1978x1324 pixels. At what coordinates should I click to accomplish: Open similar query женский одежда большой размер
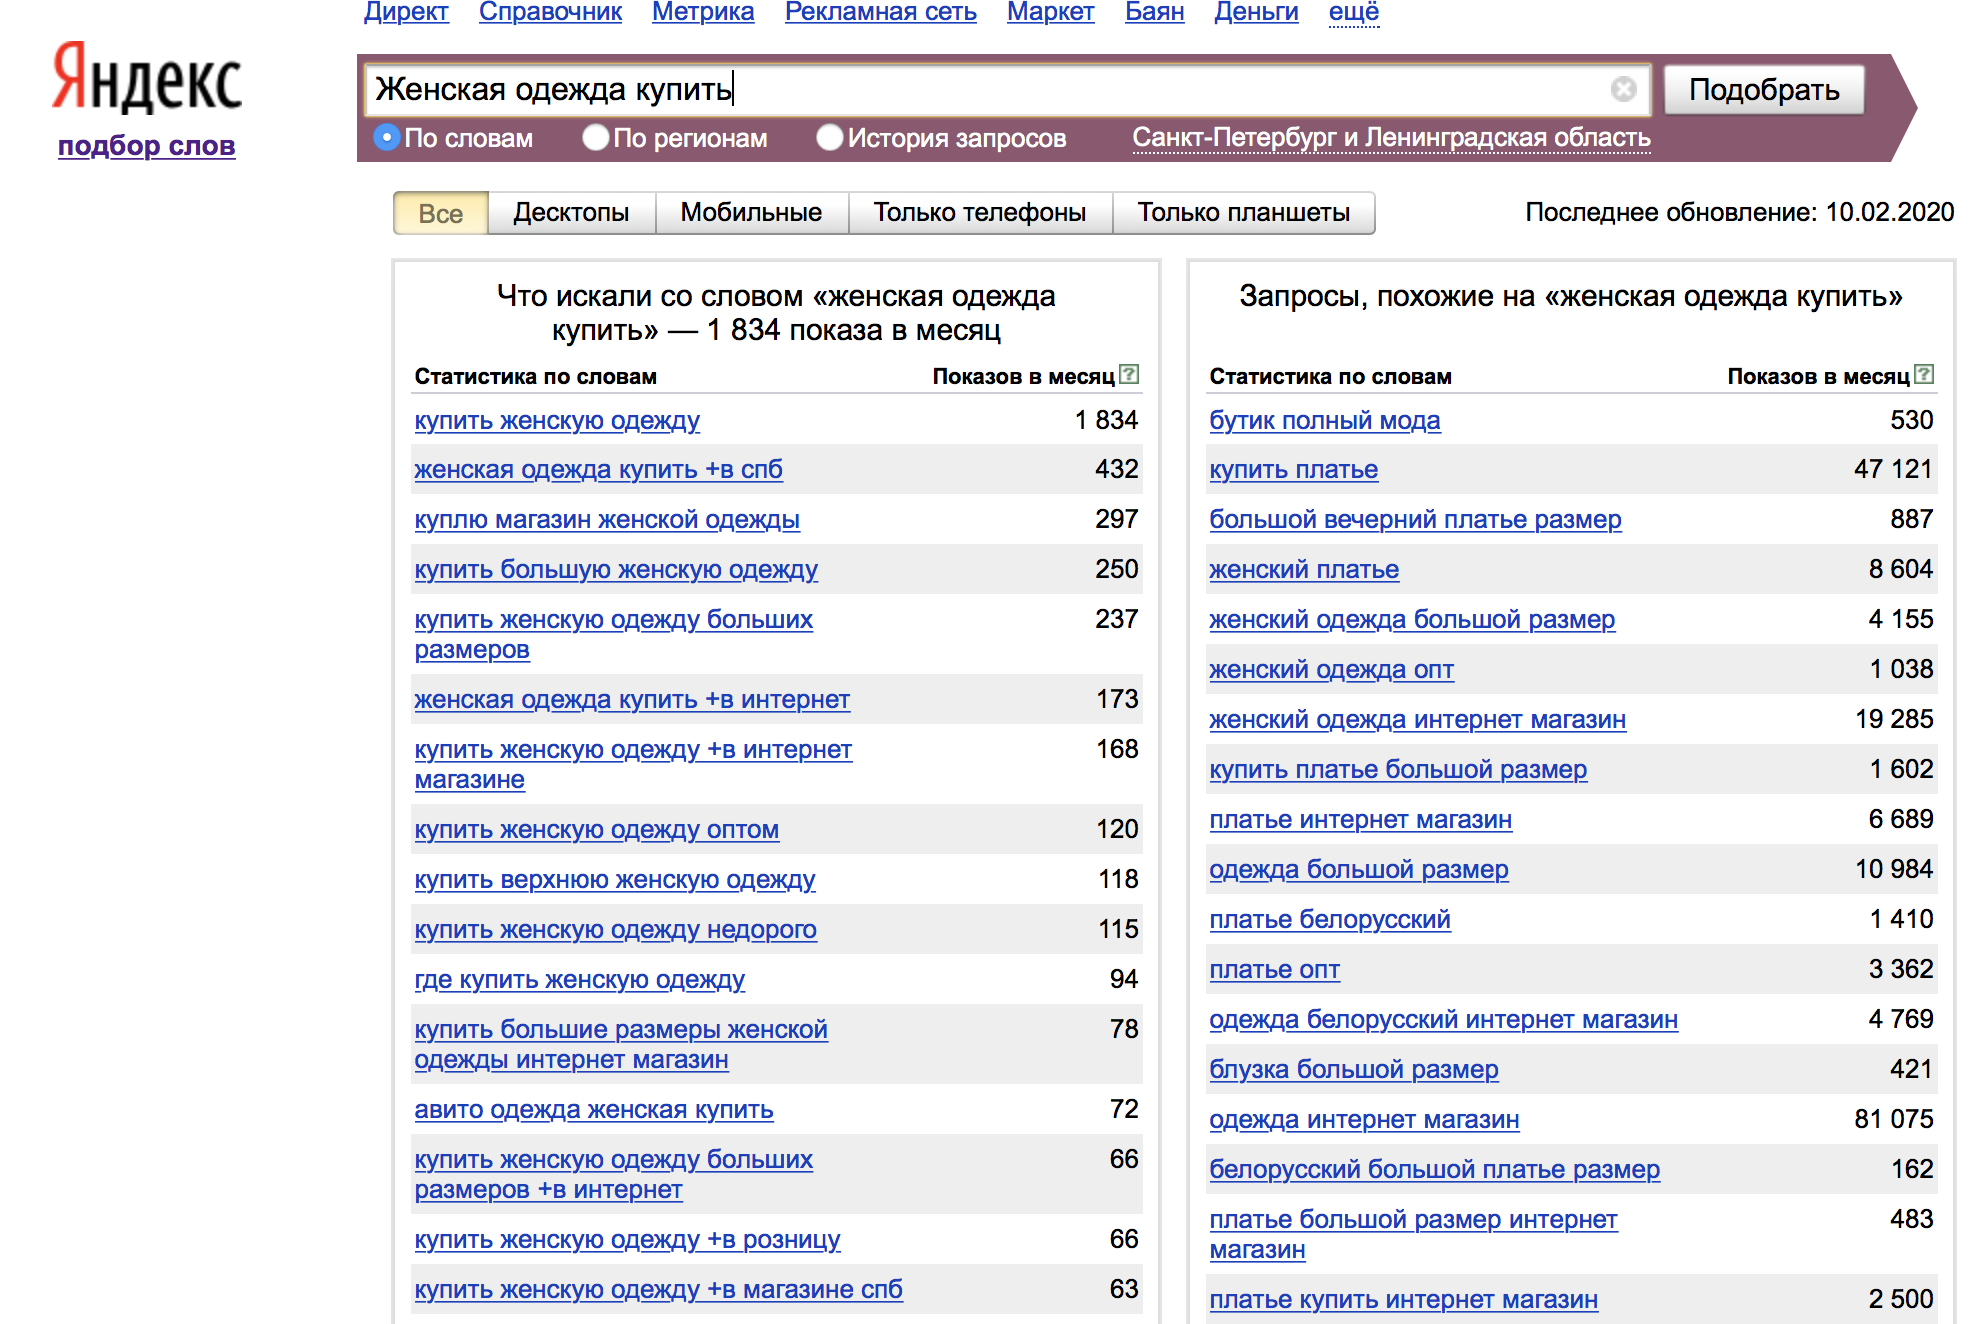1412,620
